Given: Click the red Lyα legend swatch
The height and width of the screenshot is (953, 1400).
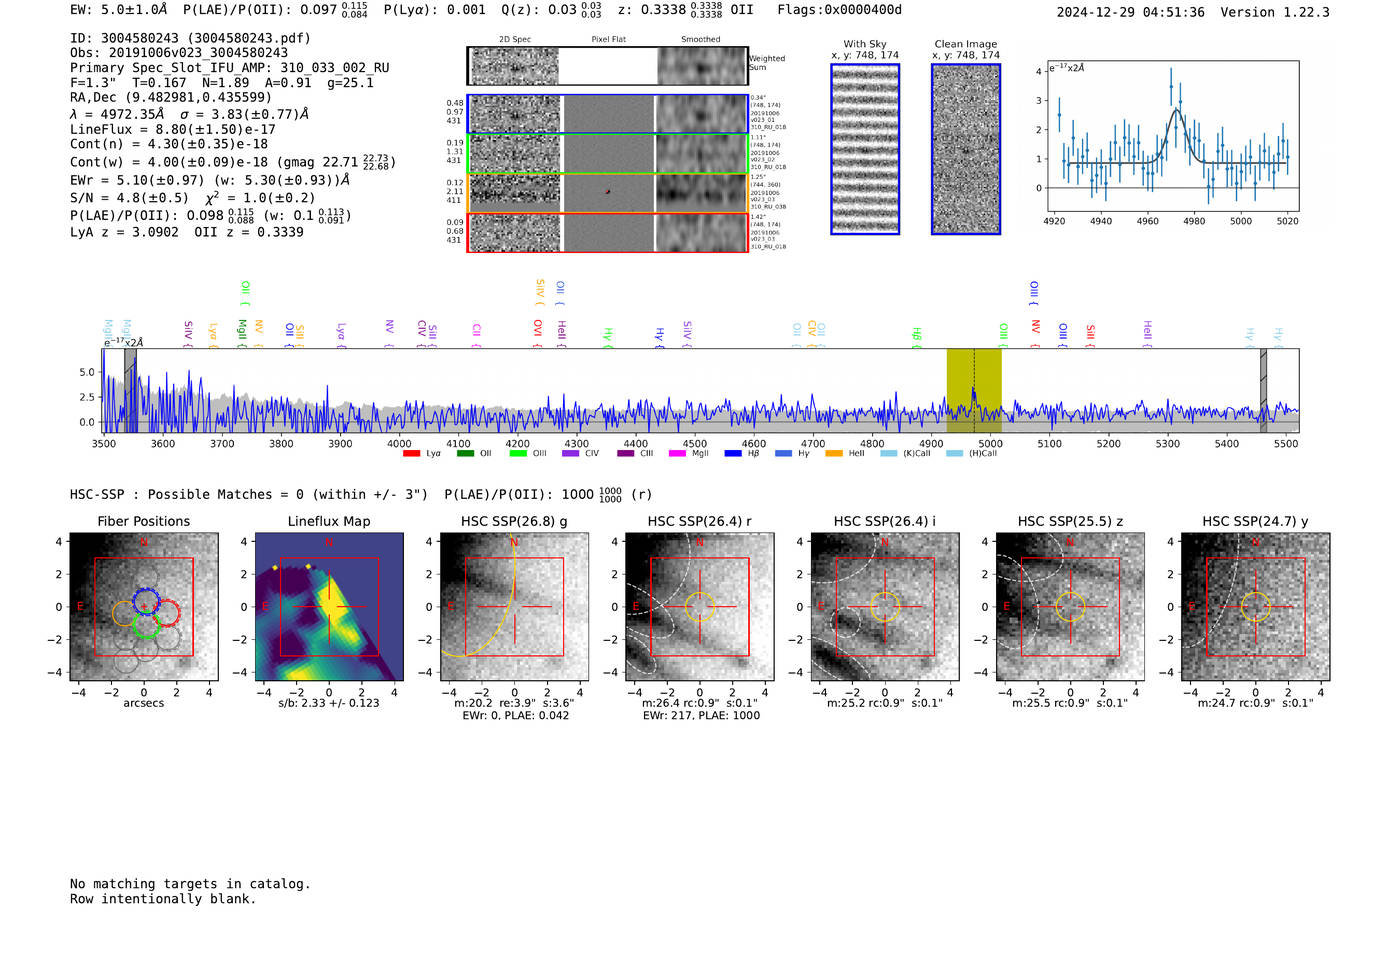Looking at the screenshot, I should [x=411, y=453].
